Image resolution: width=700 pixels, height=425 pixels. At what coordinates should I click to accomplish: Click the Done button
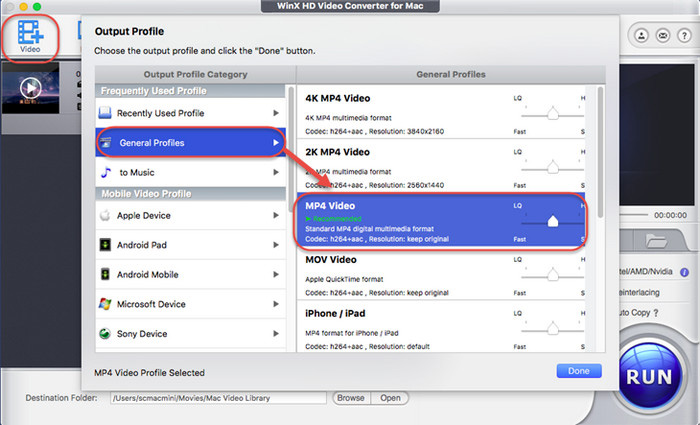[x=579, y=371]
